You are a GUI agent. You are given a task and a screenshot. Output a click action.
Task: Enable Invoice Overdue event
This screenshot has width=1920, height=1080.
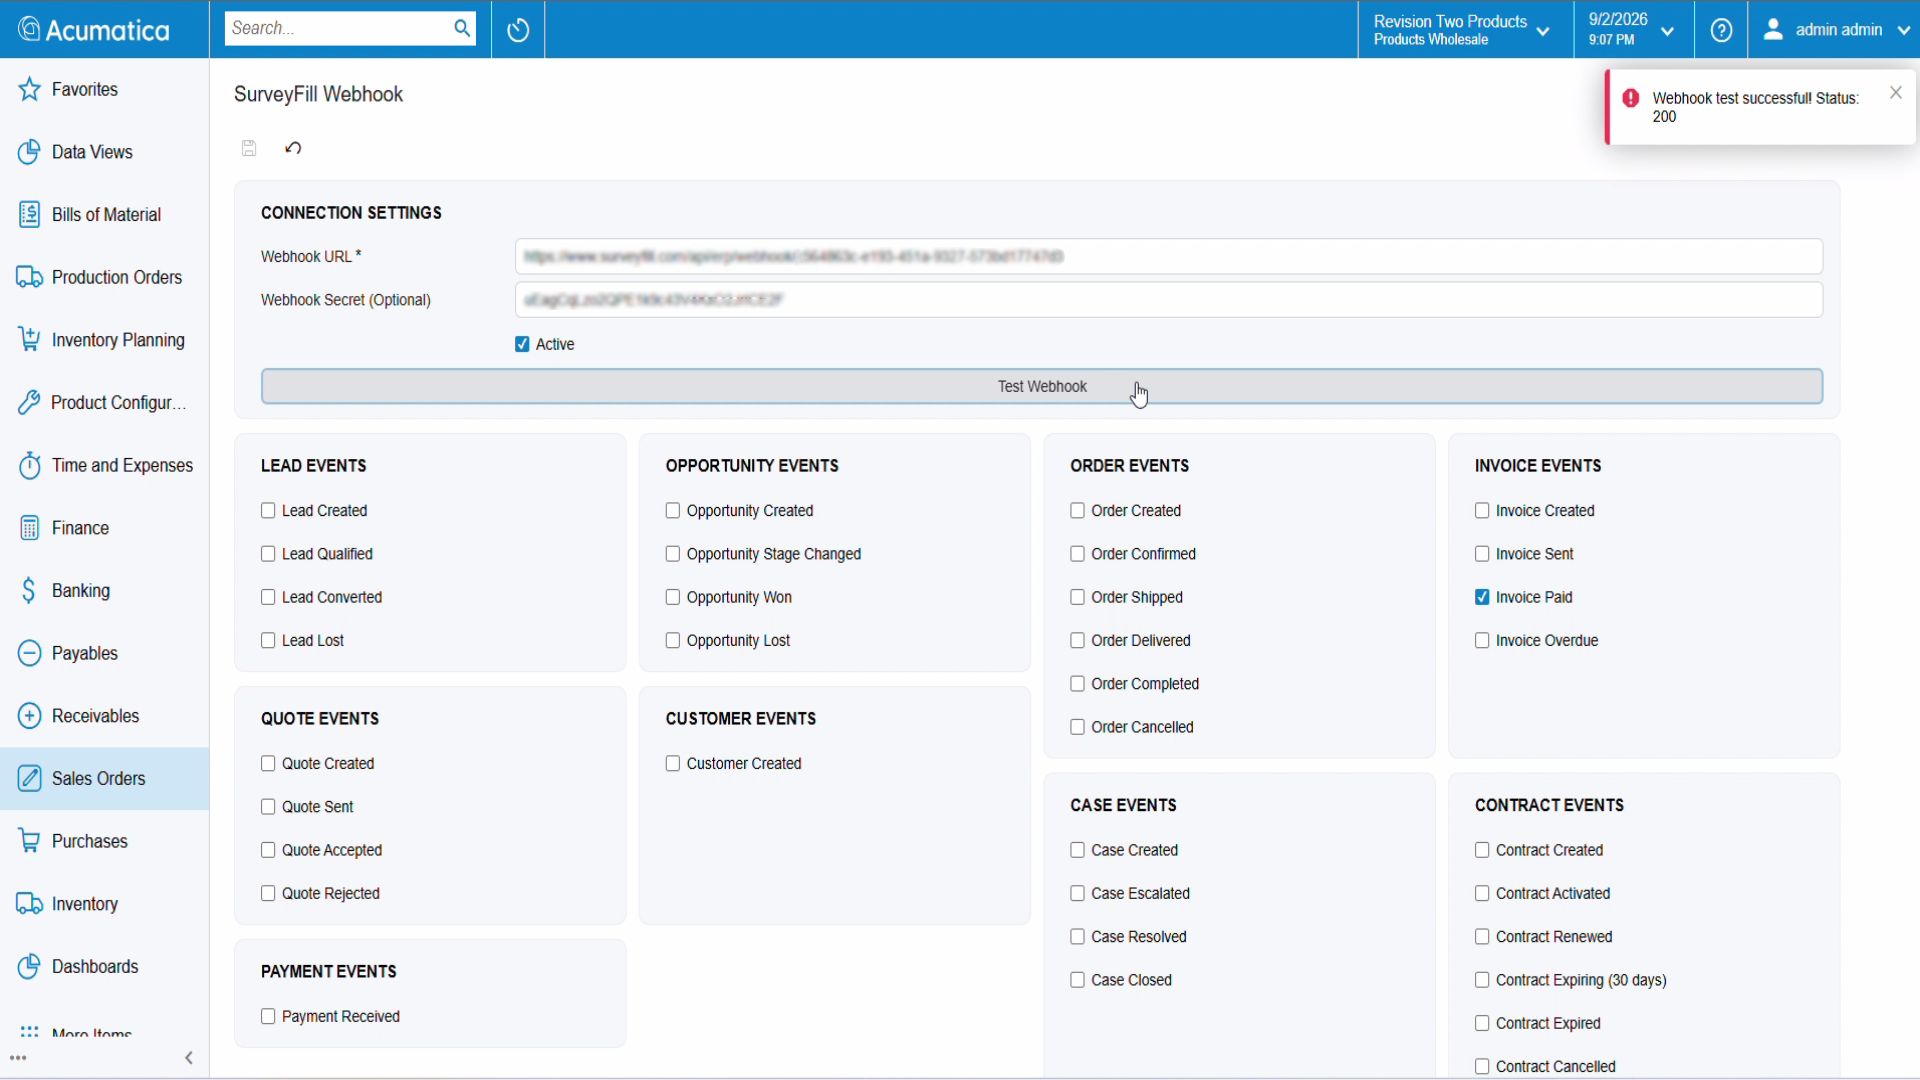click(1482, 641)
